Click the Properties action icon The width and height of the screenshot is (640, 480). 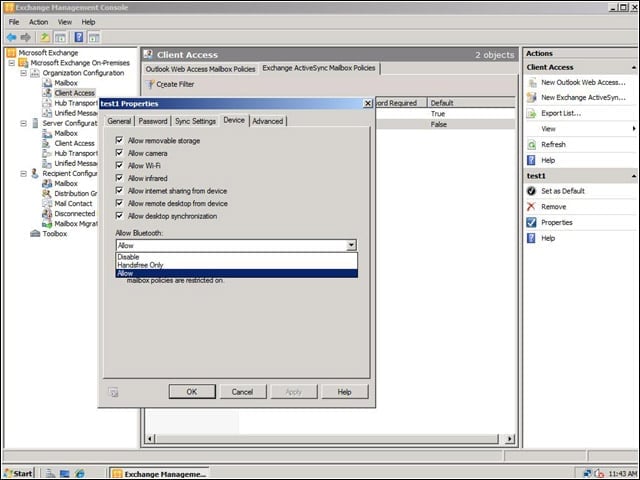[531, 222]
